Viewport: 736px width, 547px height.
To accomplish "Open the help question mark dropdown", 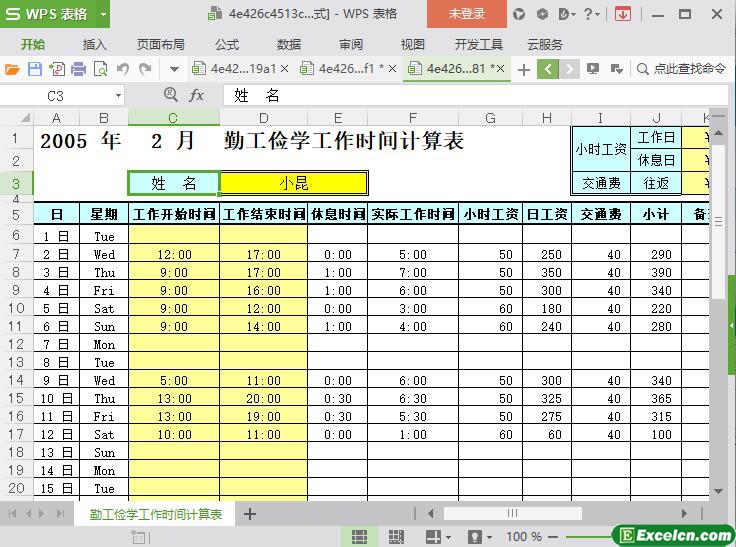I will tap(591, 14).
